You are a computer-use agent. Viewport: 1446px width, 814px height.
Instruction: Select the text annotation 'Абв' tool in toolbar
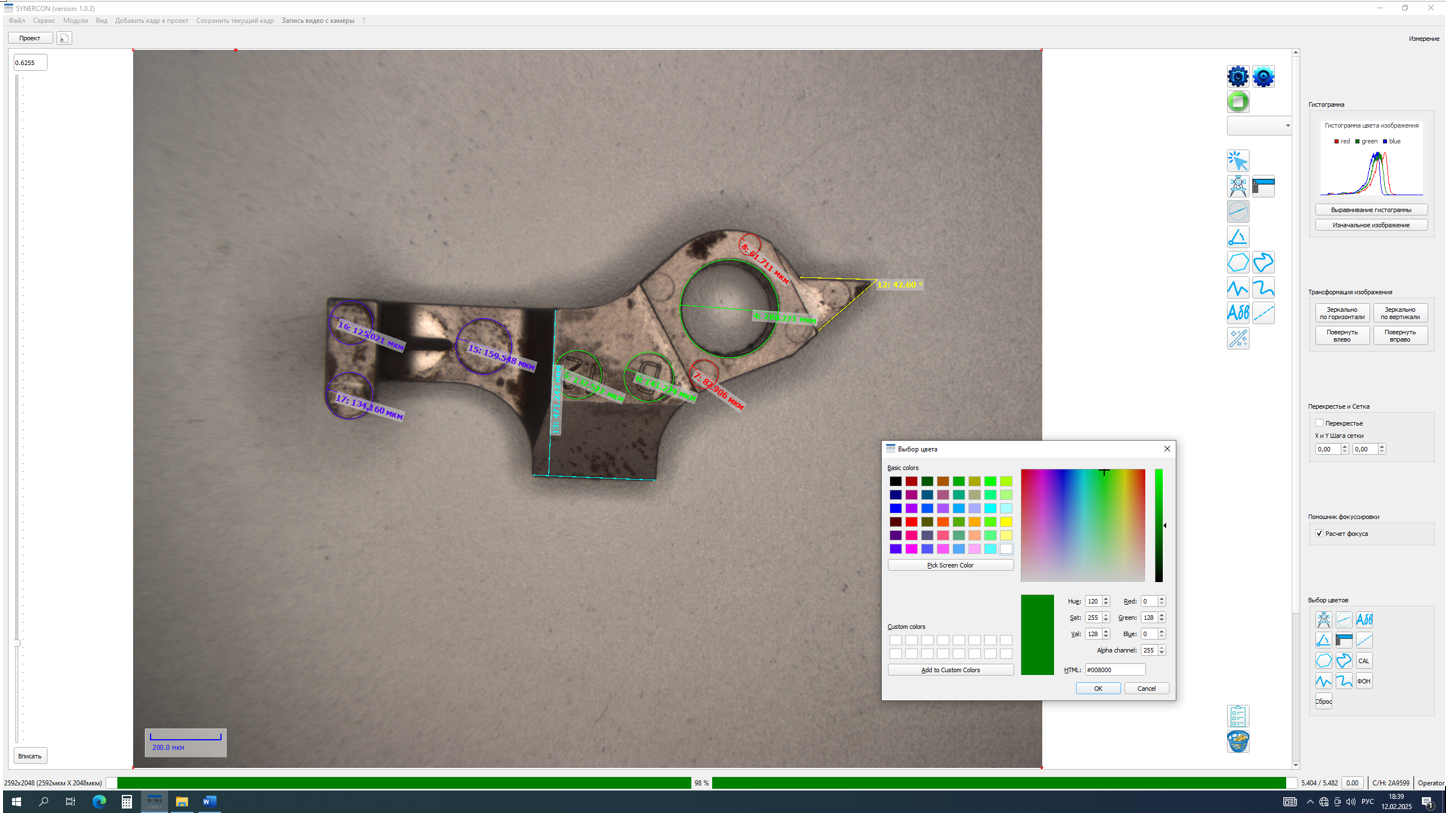(1238, 313)
